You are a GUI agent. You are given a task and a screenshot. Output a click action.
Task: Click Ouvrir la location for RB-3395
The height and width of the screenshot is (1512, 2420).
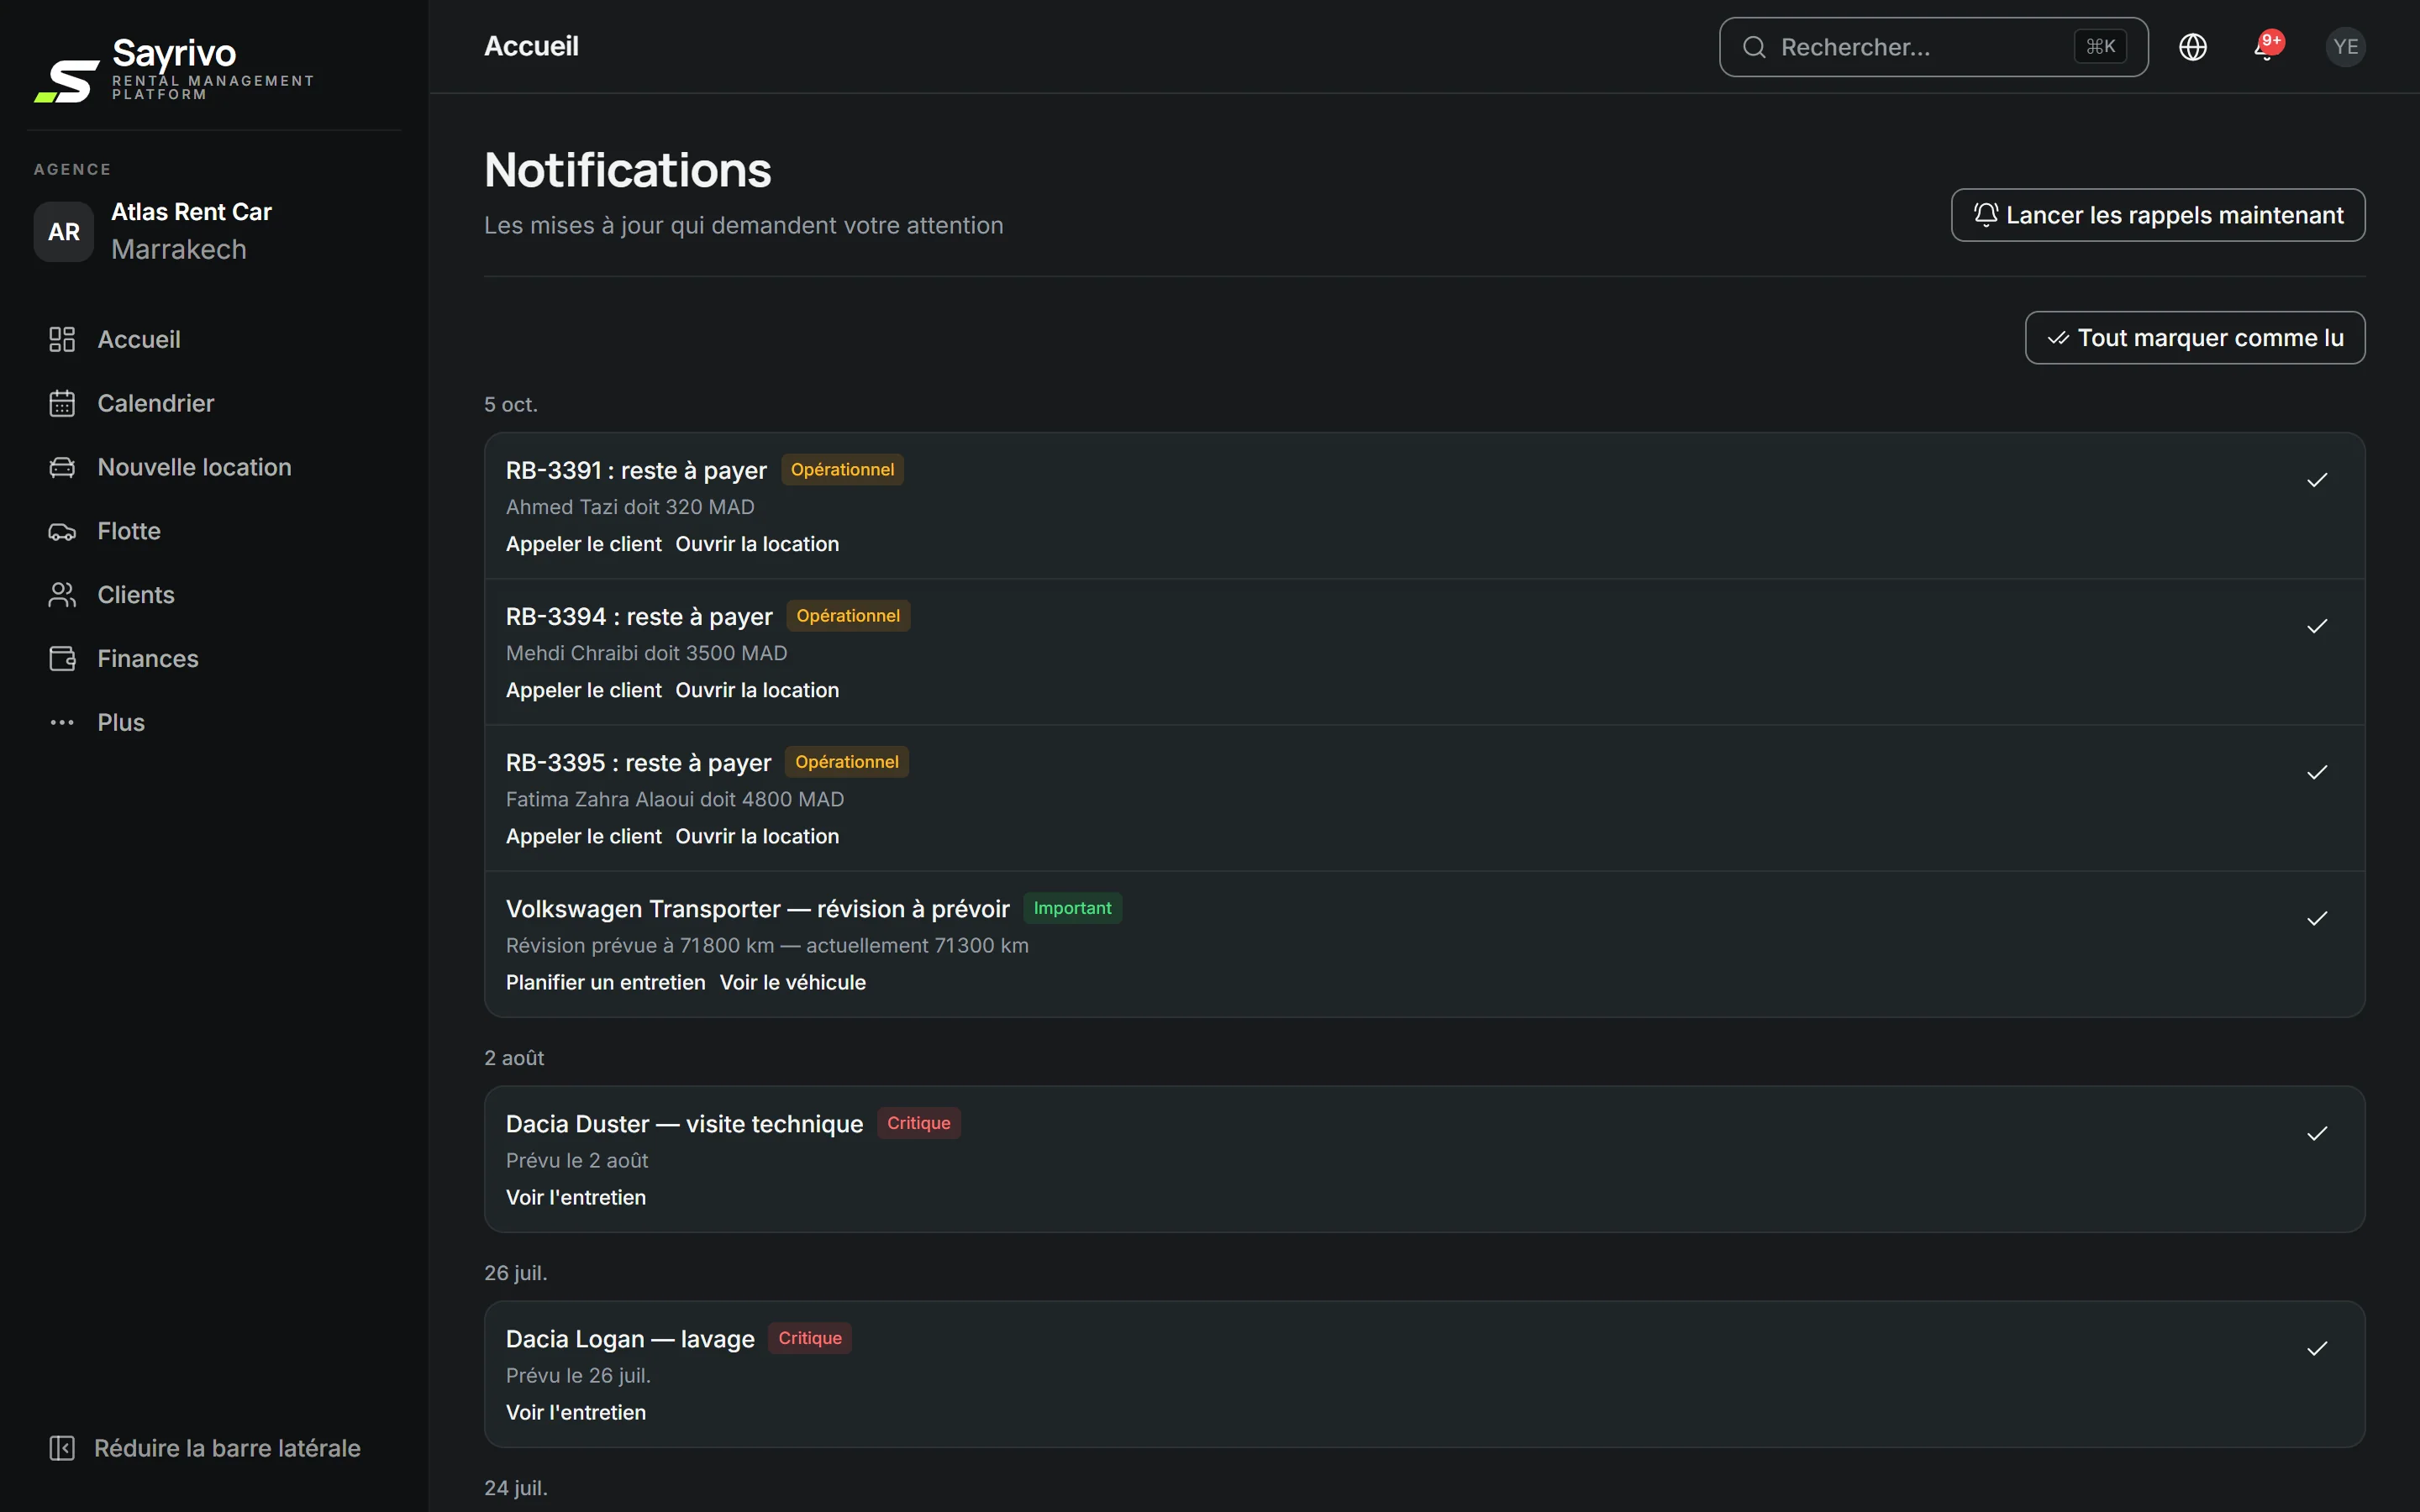click(x=757, y=836)
